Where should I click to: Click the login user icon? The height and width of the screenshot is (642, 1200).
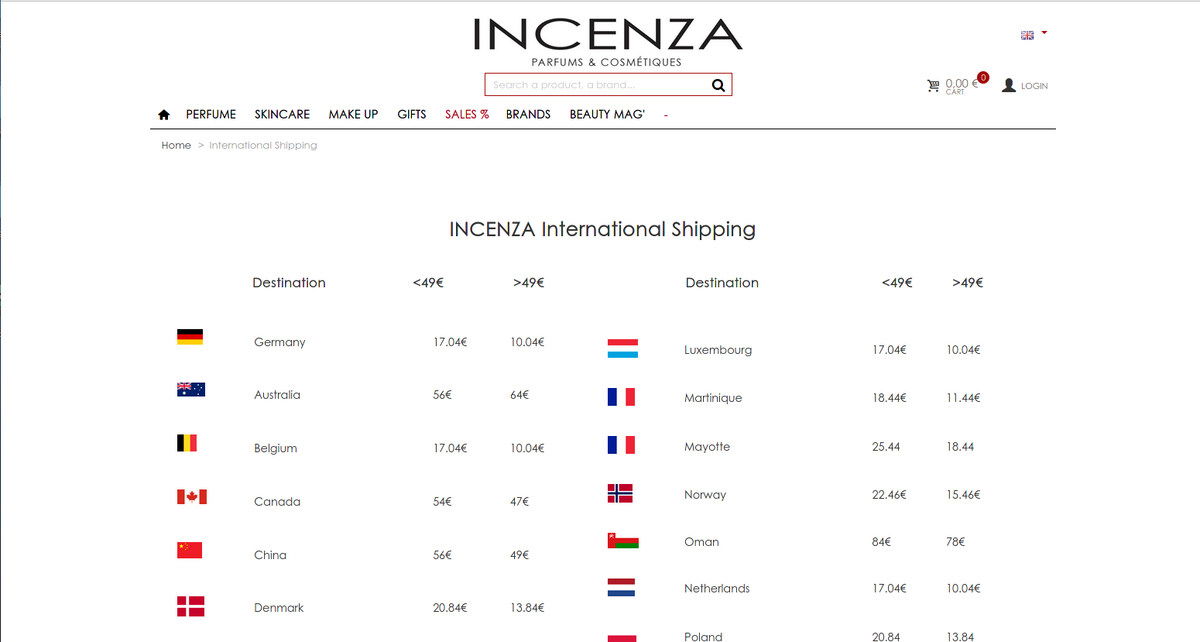1008,85
